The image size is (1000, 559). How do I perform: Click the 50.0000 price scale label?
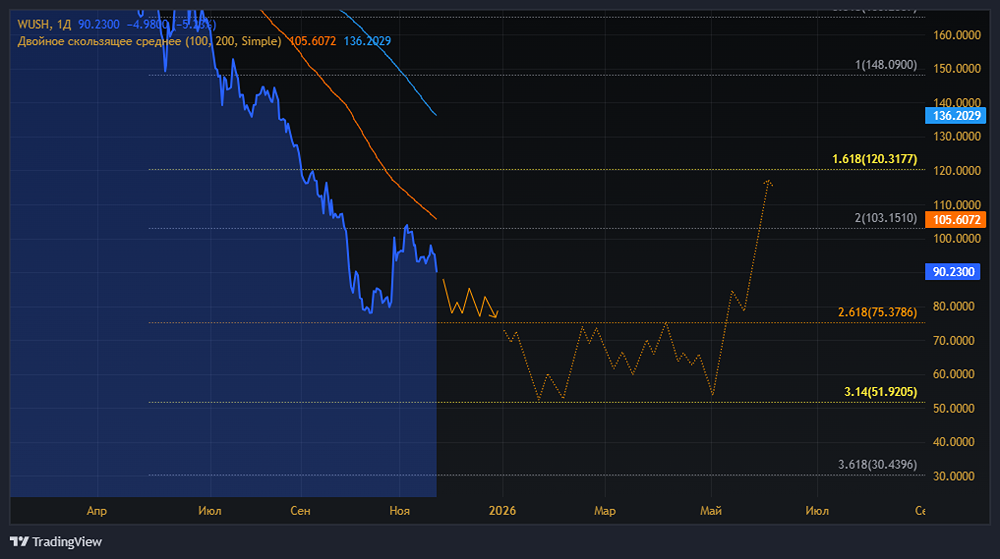click(x=953, y=409)
